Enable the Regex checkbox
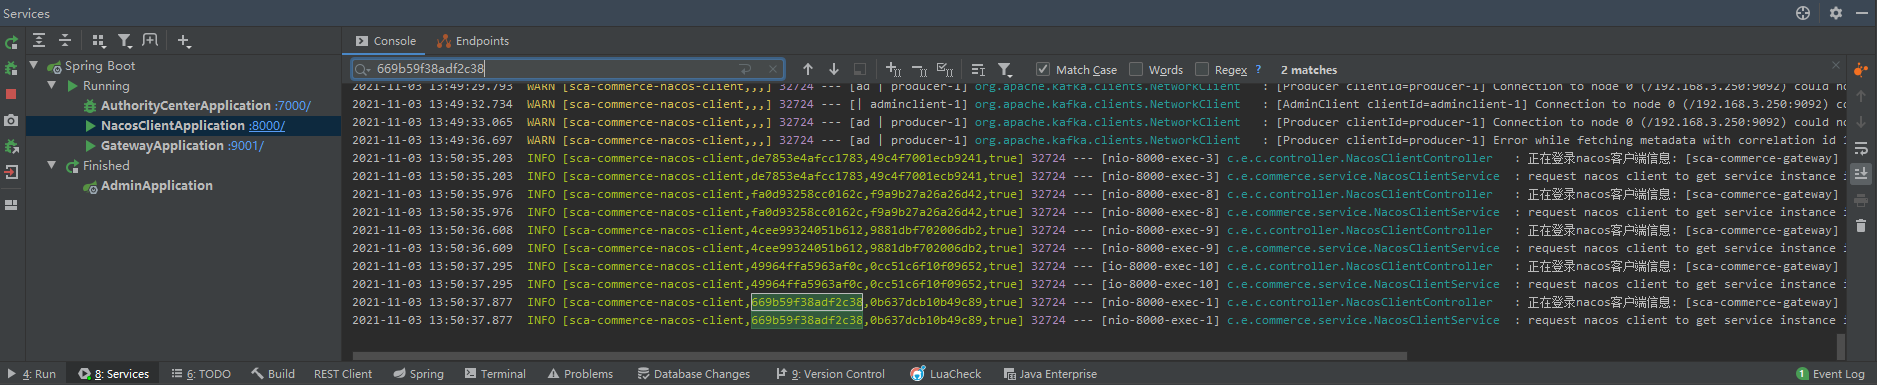Image resolution: width=1877 pixels, height=385 pixels. (1202, 69)
